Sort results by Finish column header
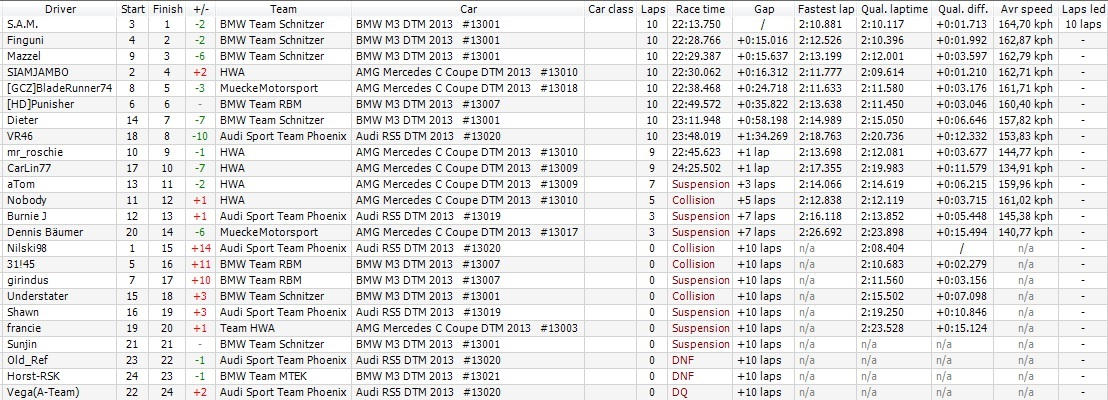Viewport: 1108px width, 400px height. coord(168,8)
